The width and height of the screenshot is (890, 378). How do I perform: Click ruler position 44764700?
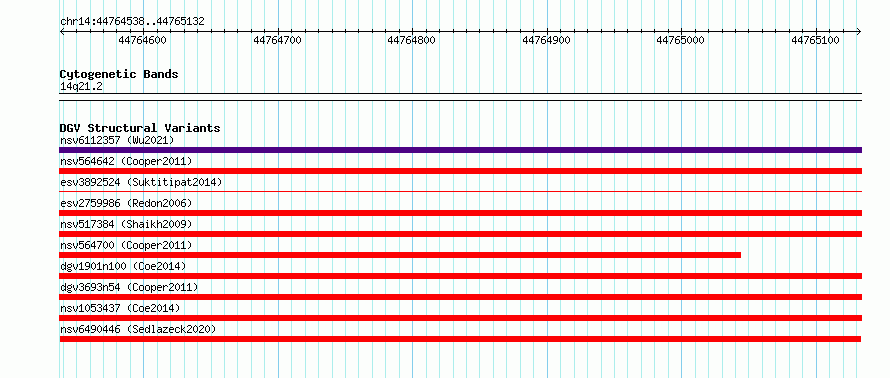tap(278, 40)
